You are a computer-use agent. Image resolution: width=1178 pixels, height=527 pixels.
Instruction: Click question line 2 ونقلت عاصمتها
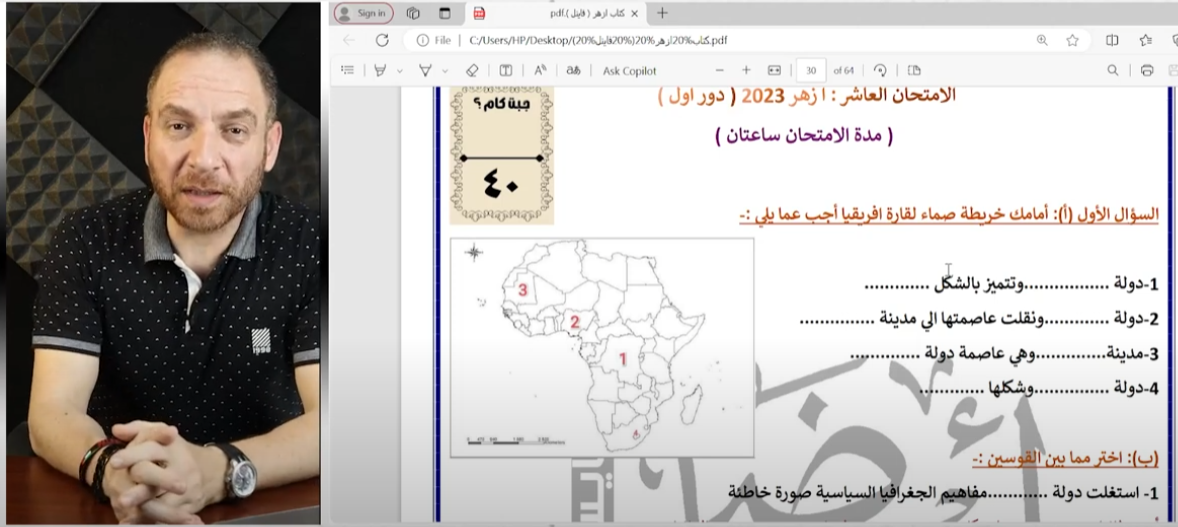pyautogui.click(x=979, y=319)
